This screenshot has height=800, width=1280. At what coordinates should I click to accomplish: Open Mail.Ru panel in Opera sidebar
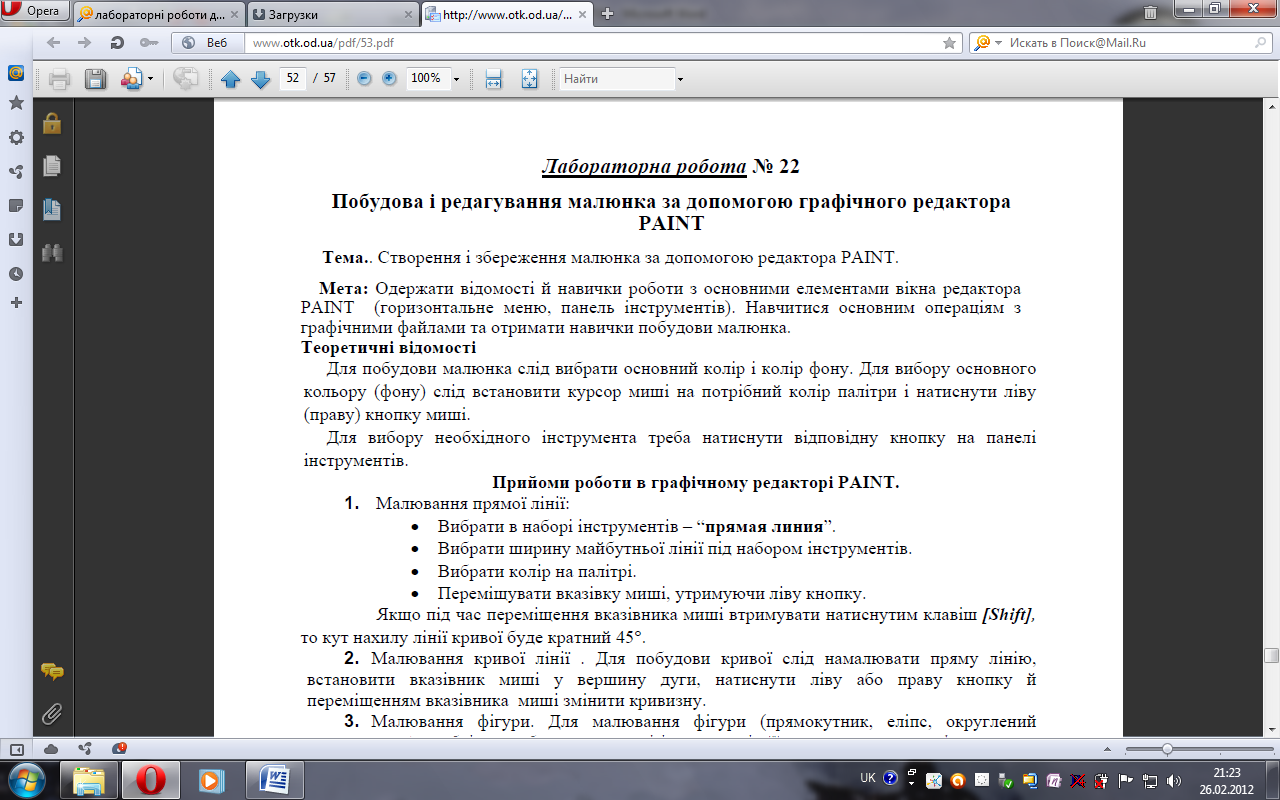(x=16, y=73)
